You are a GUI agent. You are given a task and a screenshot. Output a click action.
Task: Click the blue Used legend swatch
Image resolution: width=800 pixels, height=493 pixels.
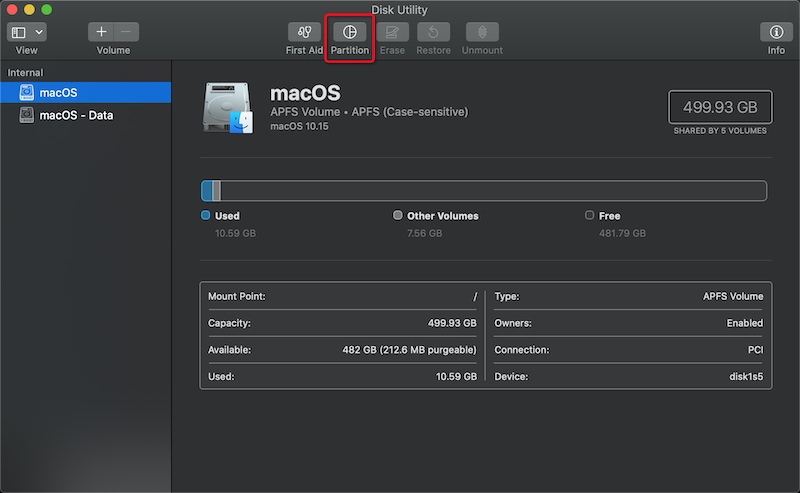click(206, 215)
